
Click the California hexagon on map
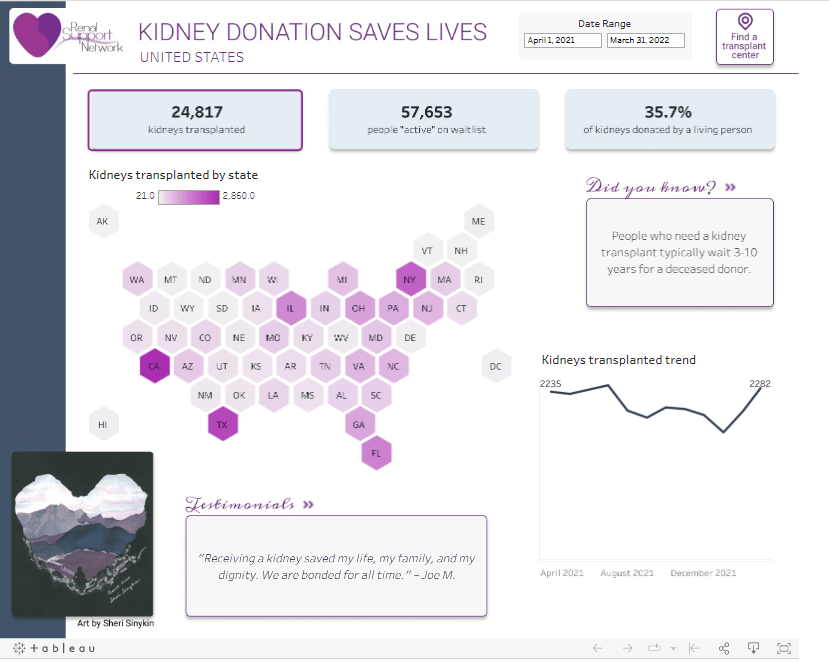[154, 367]
